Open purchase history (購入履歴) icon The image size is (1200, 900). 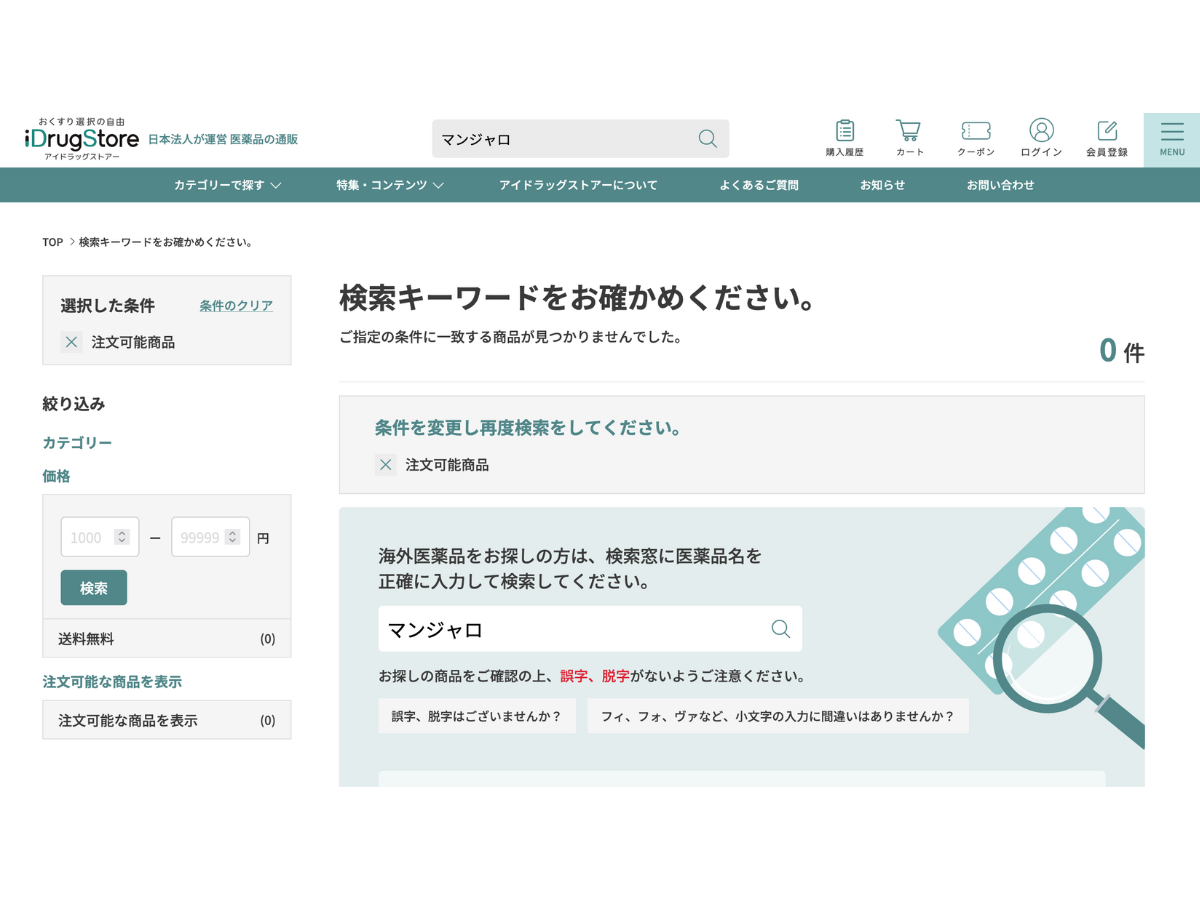tap(845, 139)
